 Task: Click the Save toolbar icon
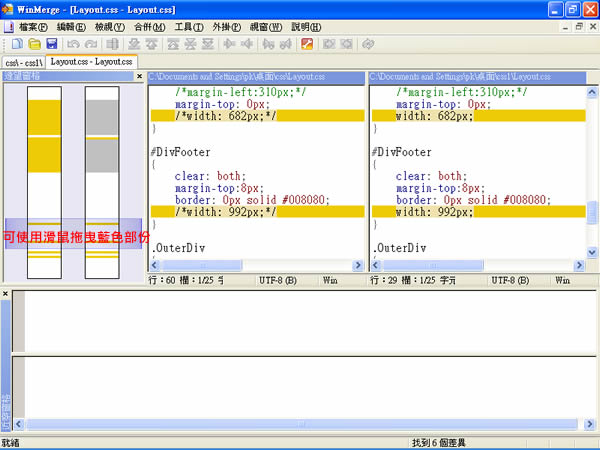51,44
